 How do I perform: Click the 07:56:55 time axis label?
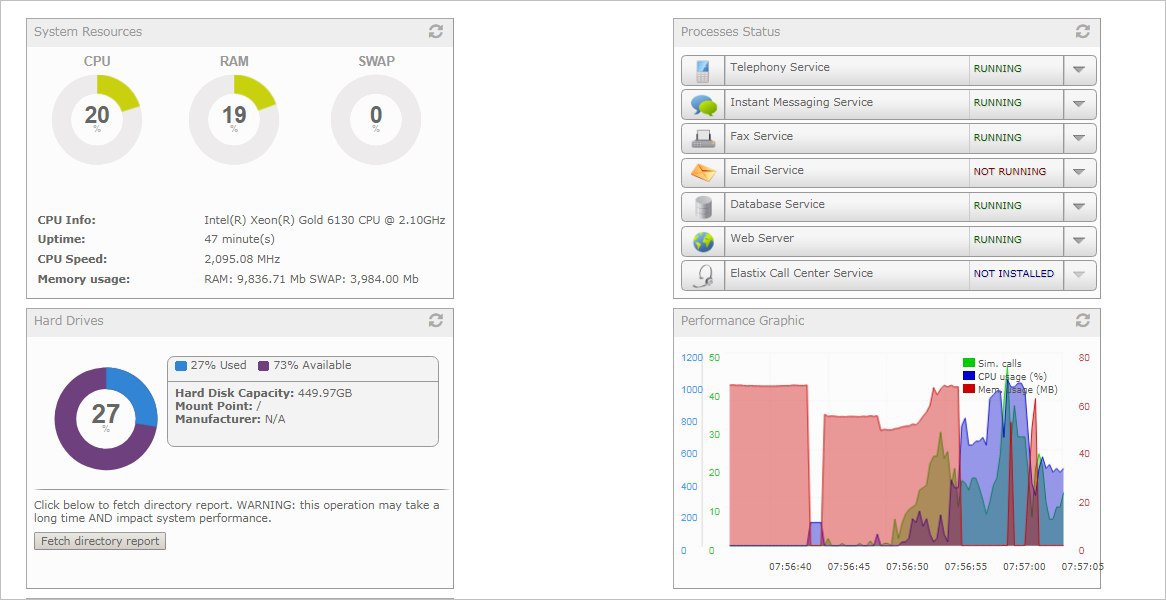965,567
